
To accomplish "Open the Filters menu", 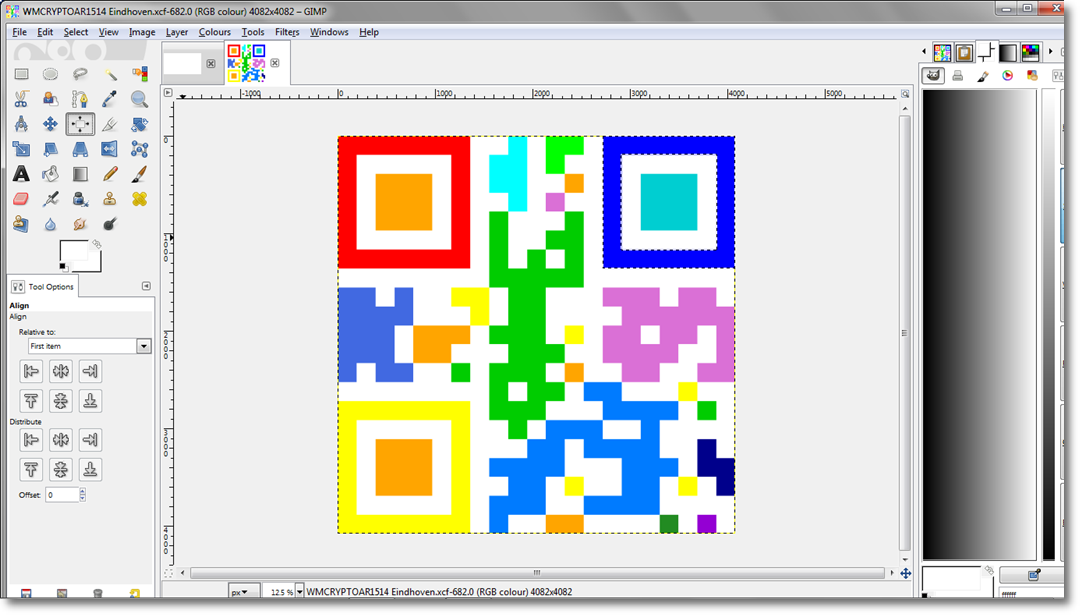I will (x=287, y=32).
